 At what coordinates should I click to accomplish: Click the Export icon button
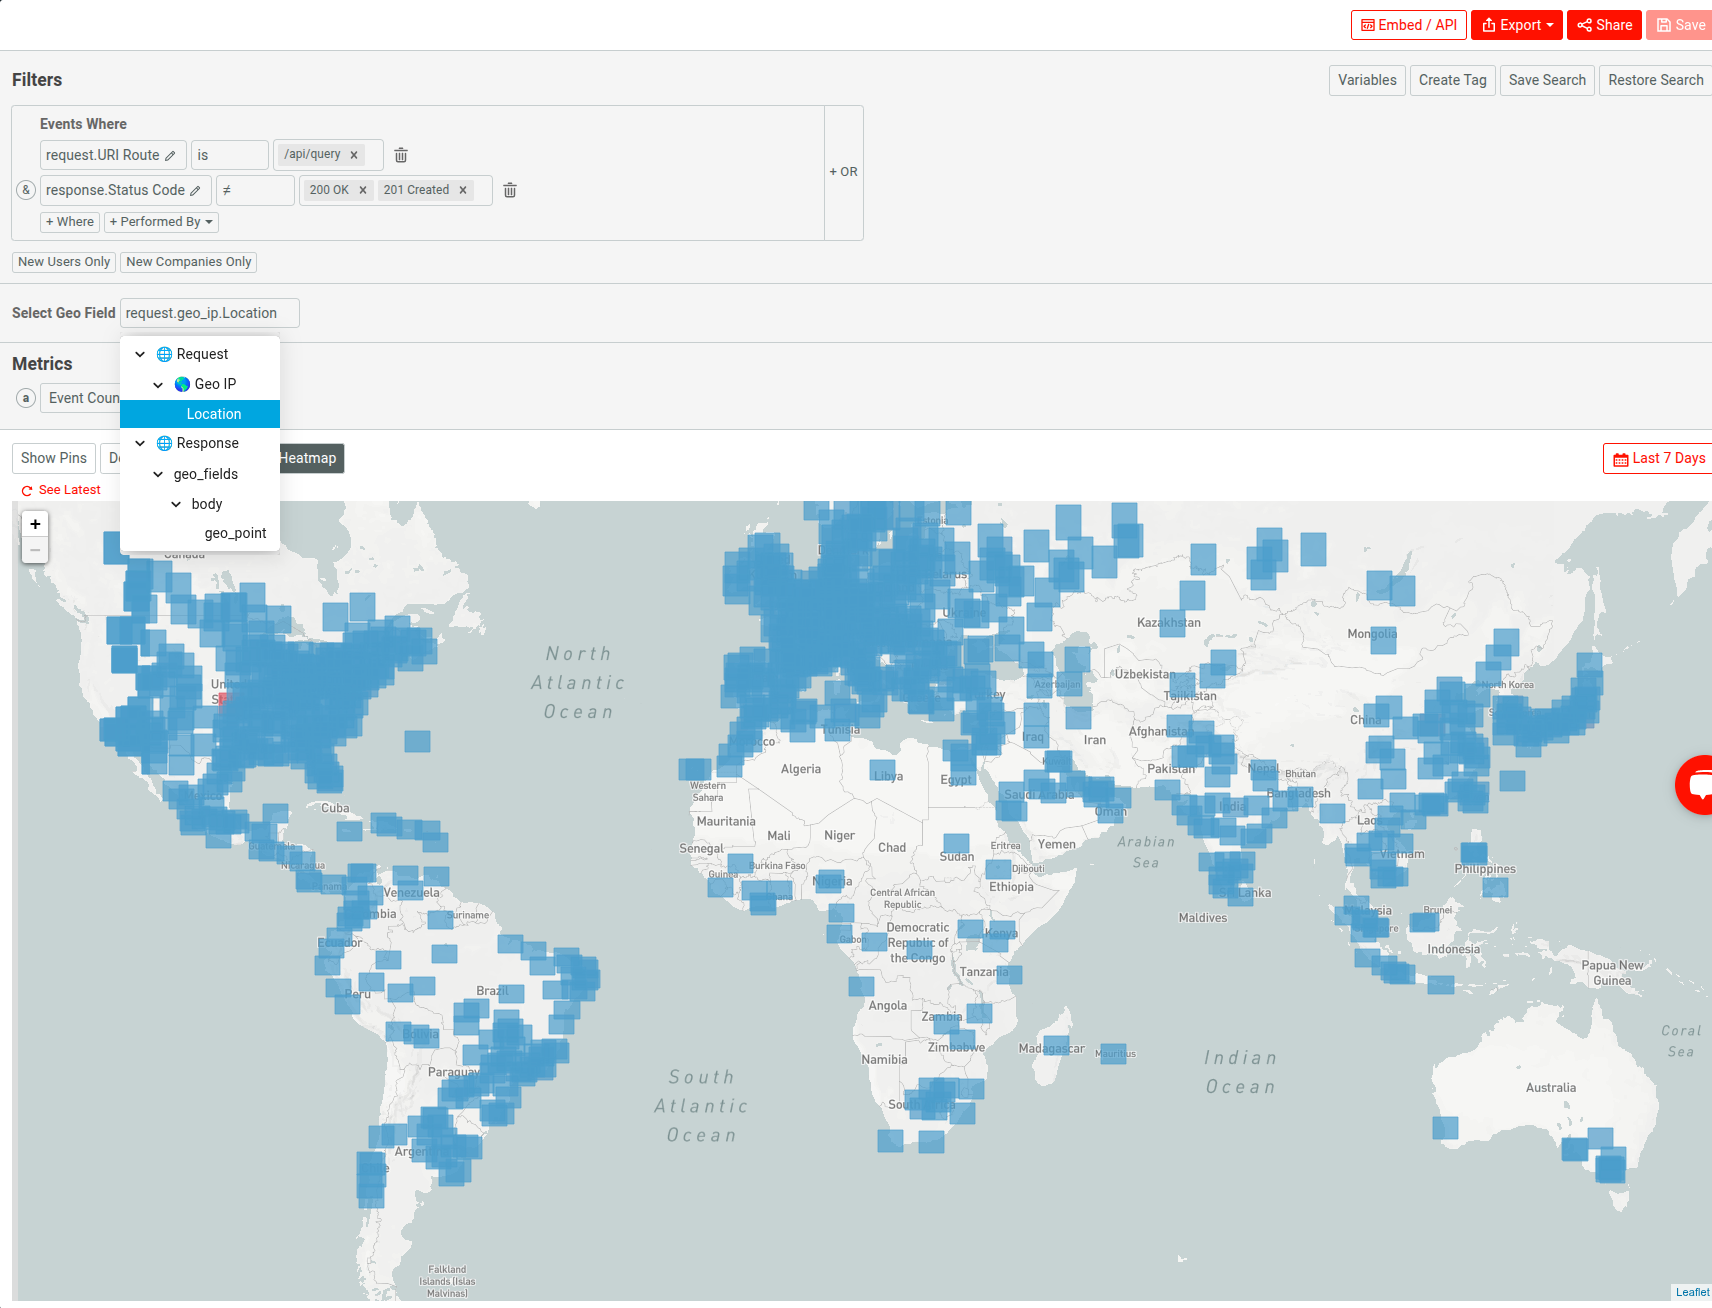point(1515,25)
